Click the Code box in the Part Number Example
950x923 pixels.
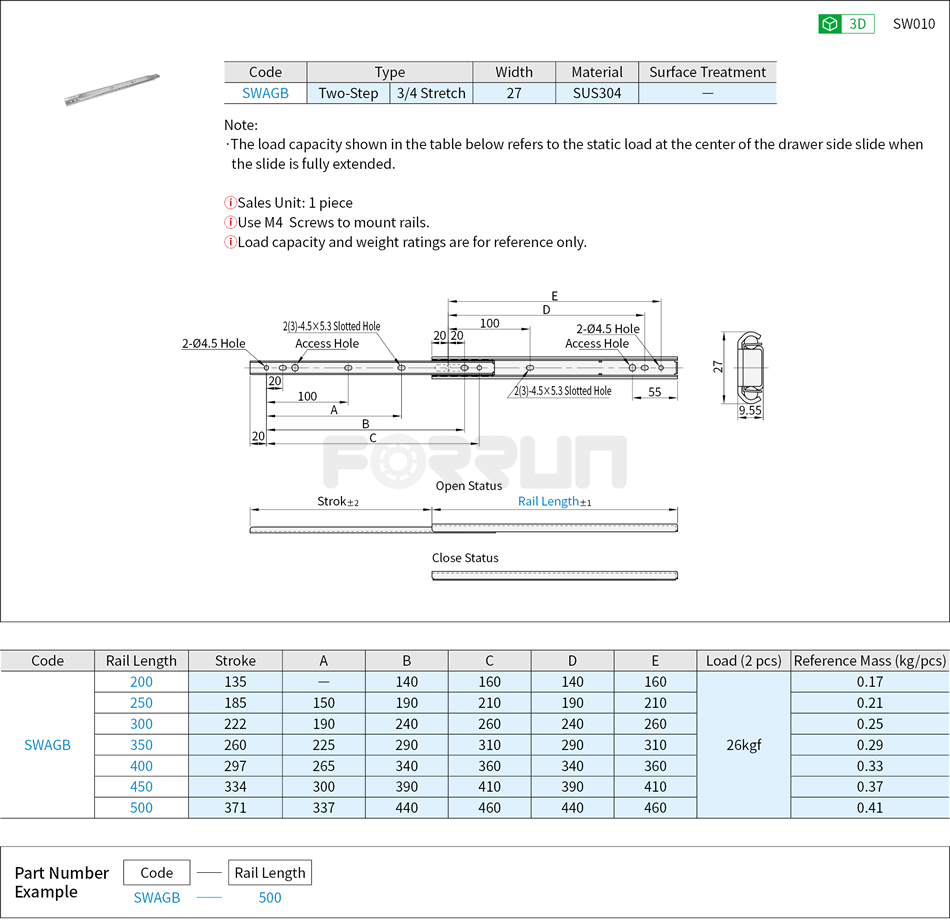pyautogui.click(x=156, y=872)
